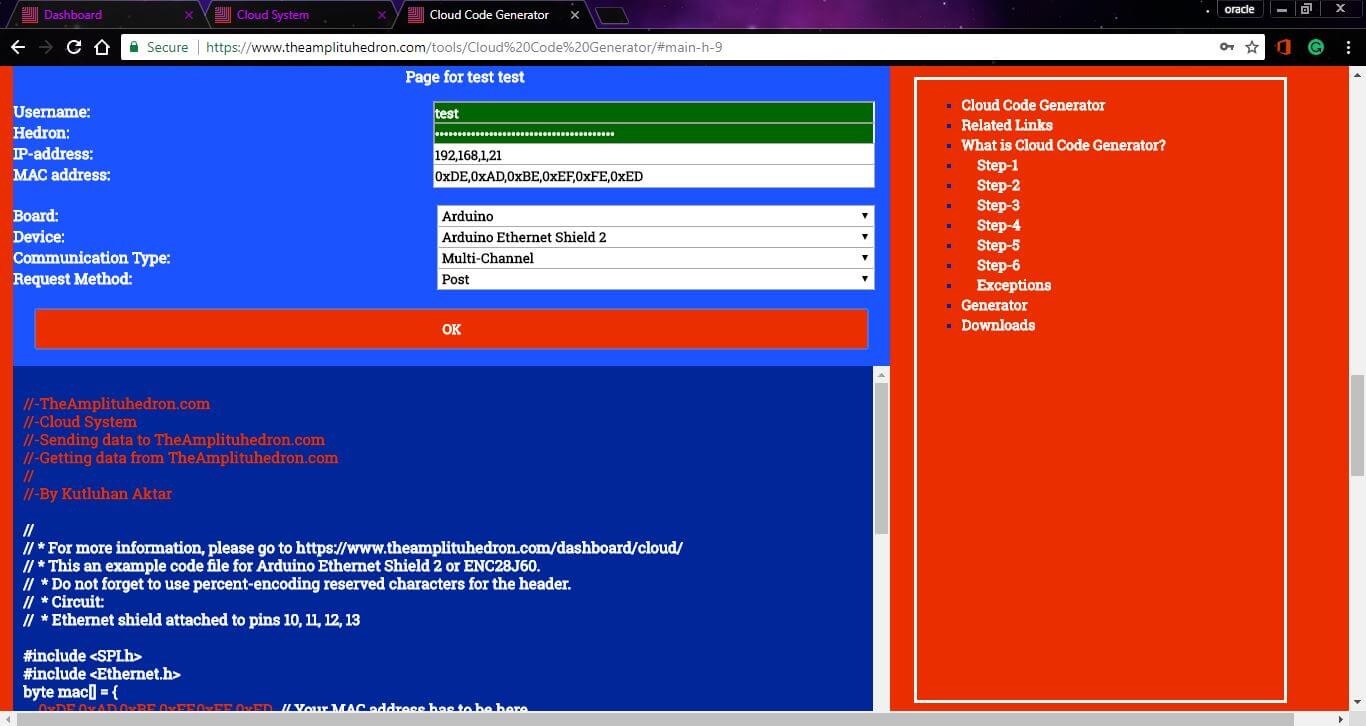
Task: Open the Device dropdown
Action: point(655,237)
